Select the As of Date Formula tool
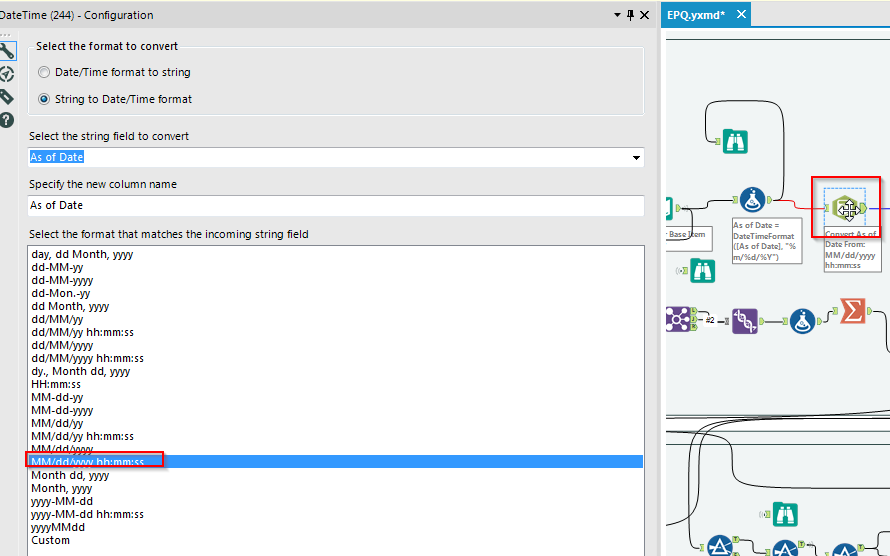 pyautogui.click(x=753, y=200)
